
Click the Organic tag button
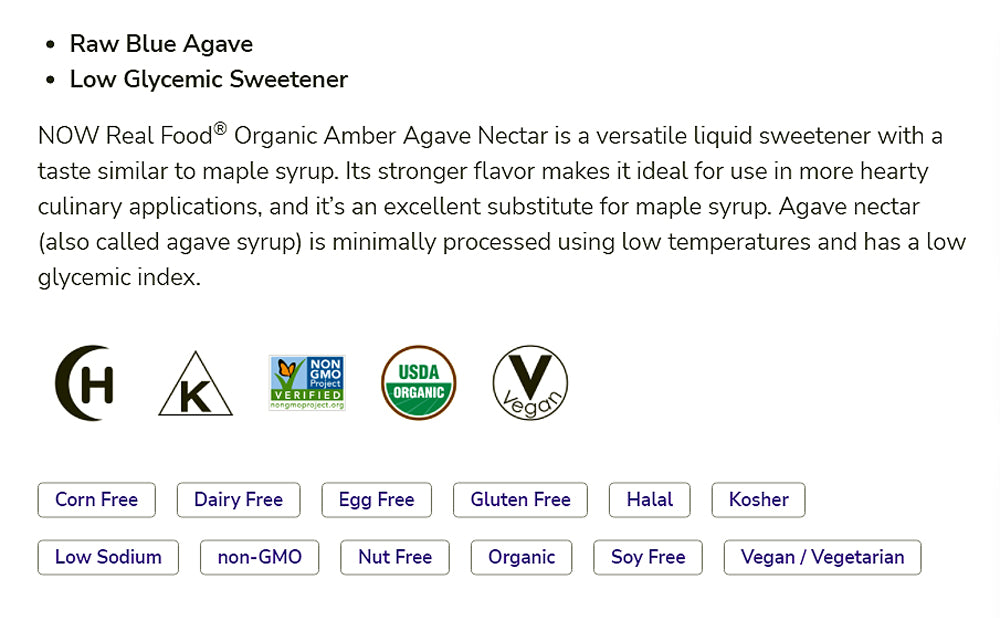521,557
